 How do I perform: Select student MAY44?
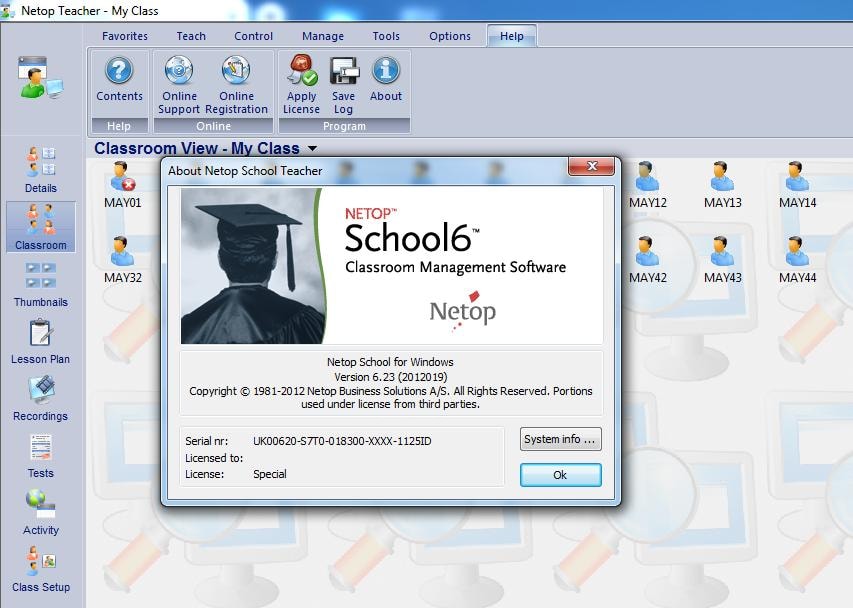(x=798, y=260)
